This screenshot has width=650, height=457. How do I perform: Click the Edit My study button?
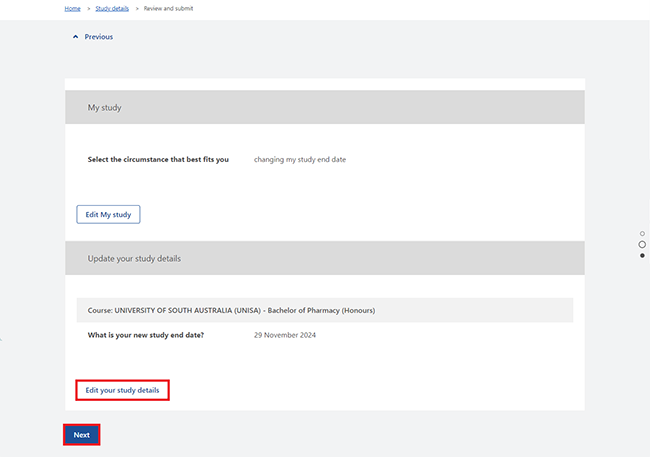(x=108, y=214)
